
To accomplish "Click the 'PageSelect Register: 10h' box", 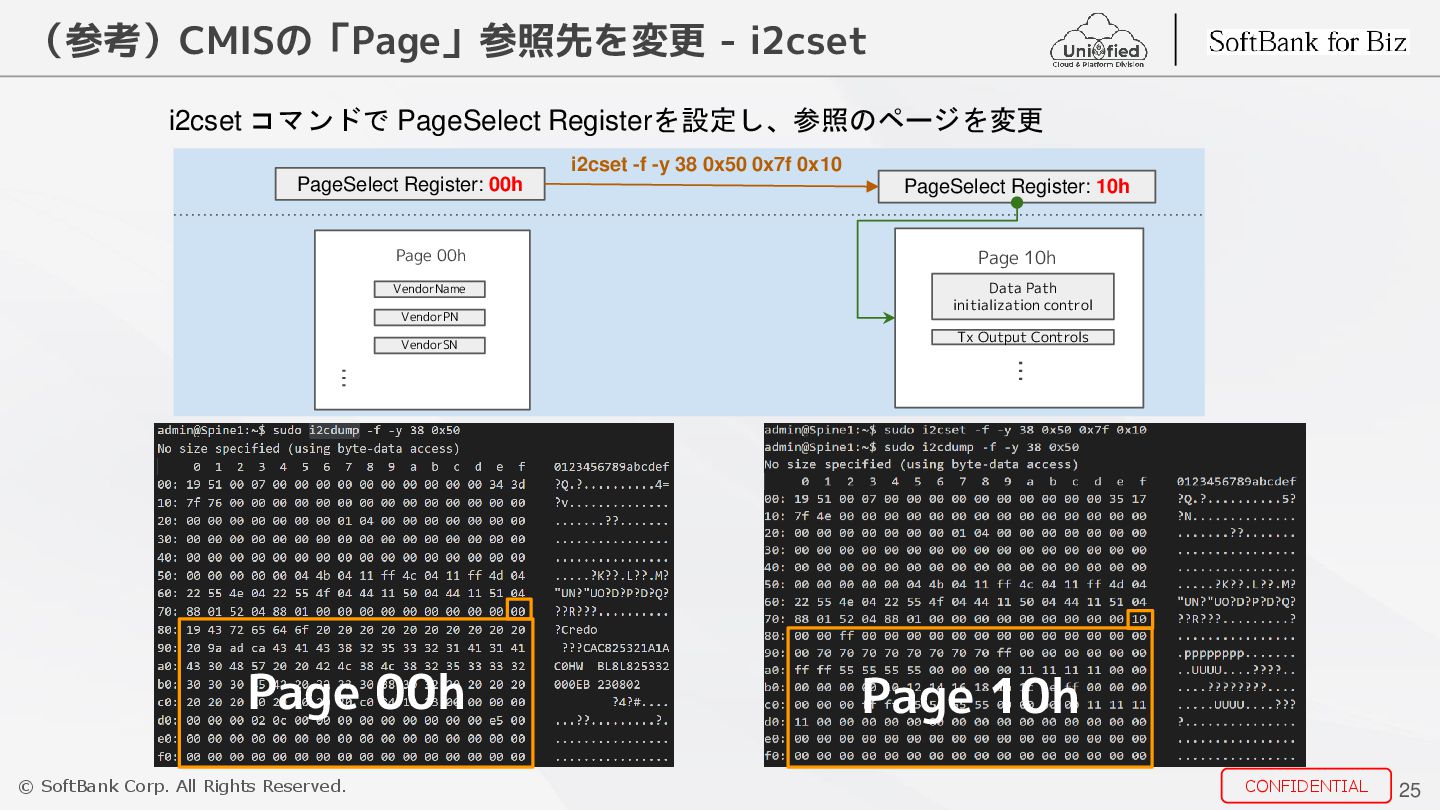I will [x=1017, y=186].
